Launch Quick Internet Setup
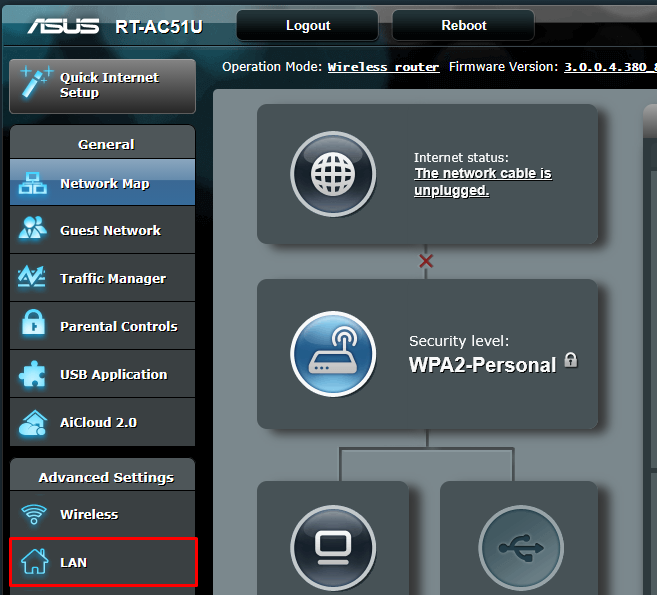 pos(102,86)
